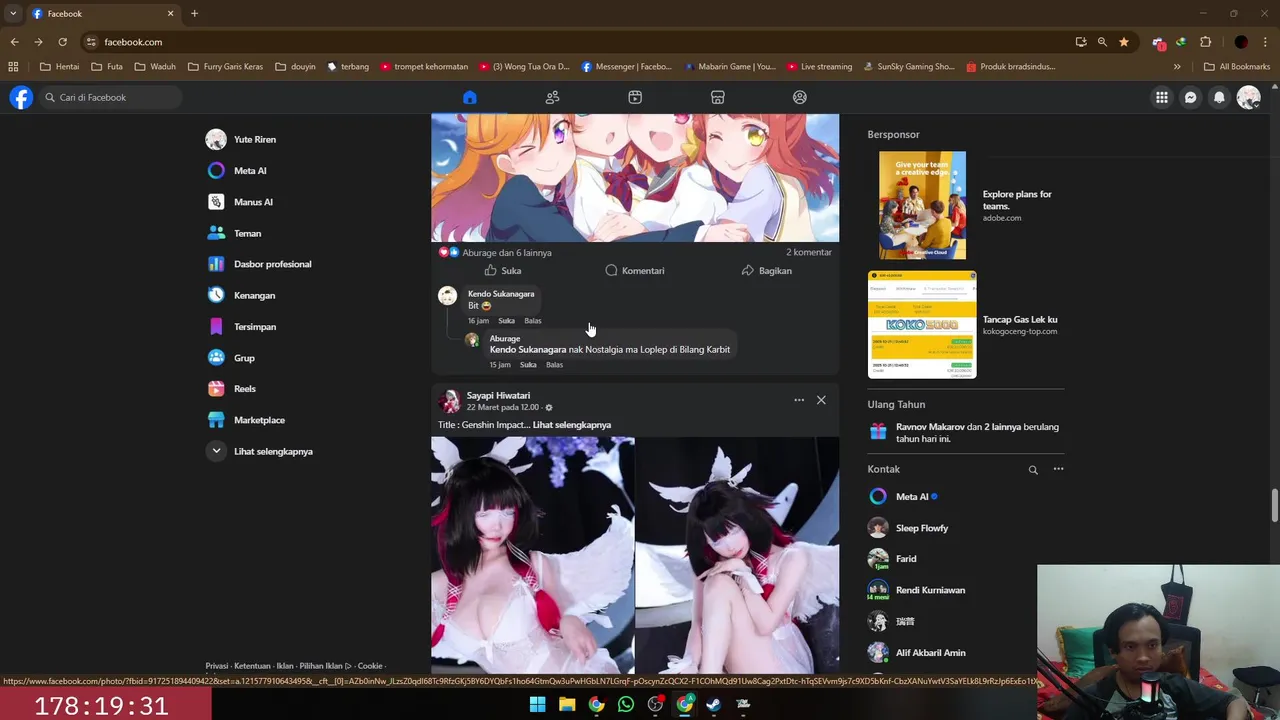Screen dimensions: 1280x720
Task: Open the 2 komentar link
Action: click(x=809, y=253)
